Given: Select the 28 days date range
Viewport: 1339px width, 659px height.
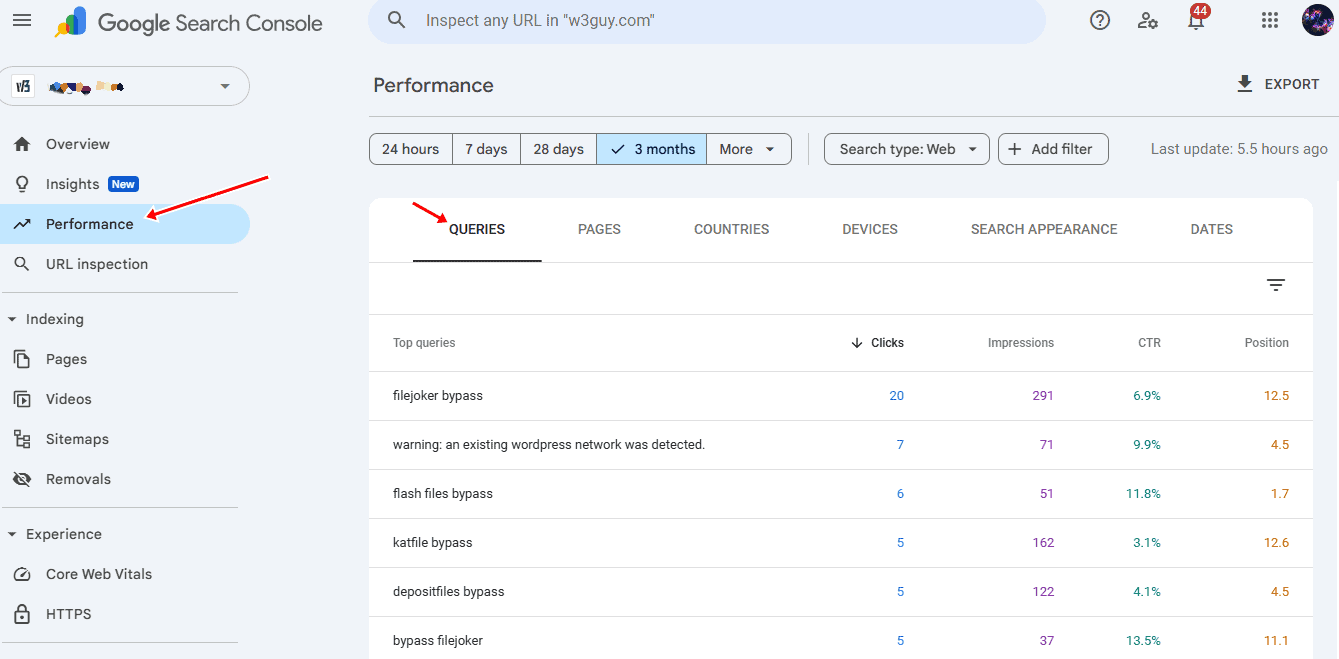Looking at the screenshot, I should [x=558, y=149].
